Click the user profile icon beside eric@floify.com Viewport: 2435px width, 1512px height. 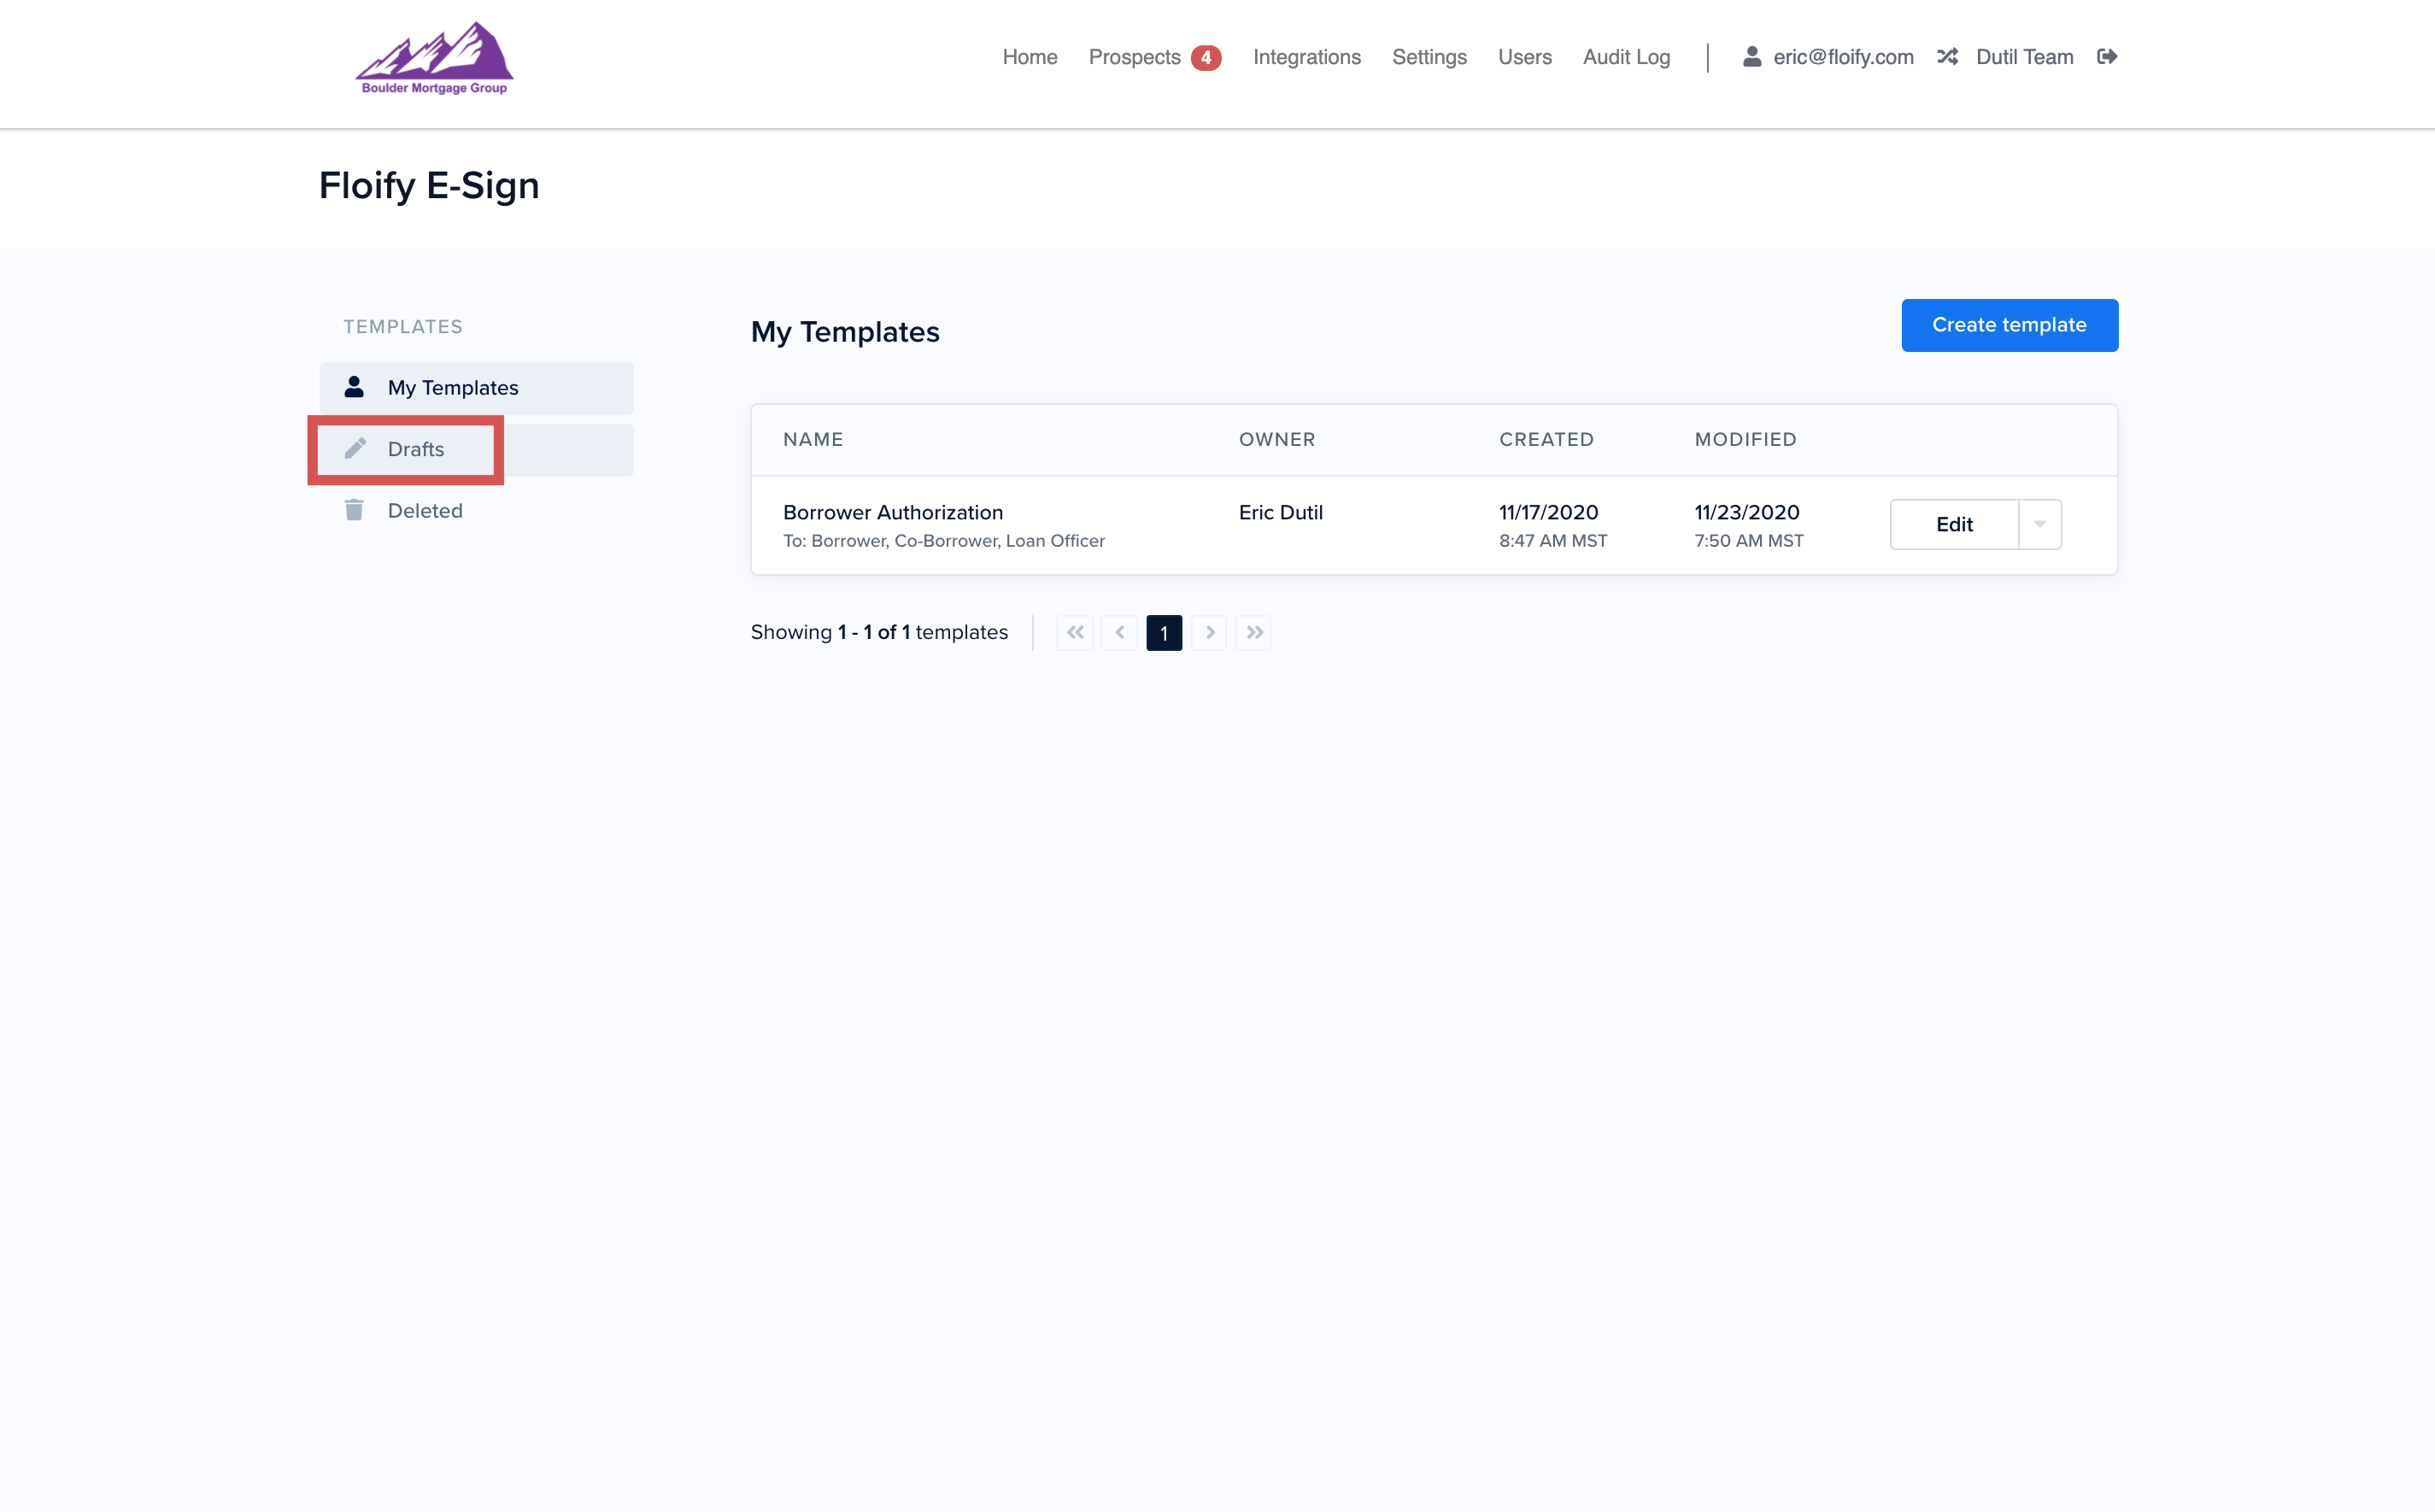(x=1752, y=57)
